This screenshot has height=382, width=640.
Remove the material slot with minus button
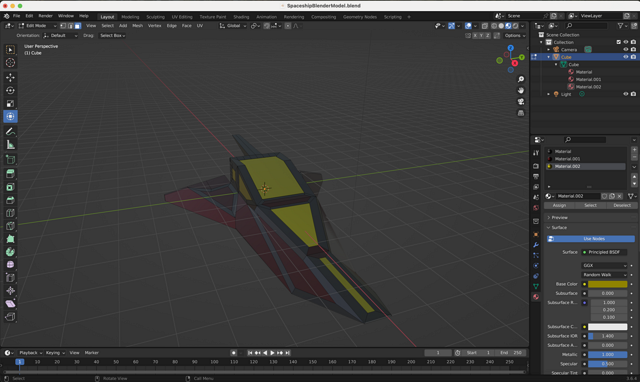point(634,157)
